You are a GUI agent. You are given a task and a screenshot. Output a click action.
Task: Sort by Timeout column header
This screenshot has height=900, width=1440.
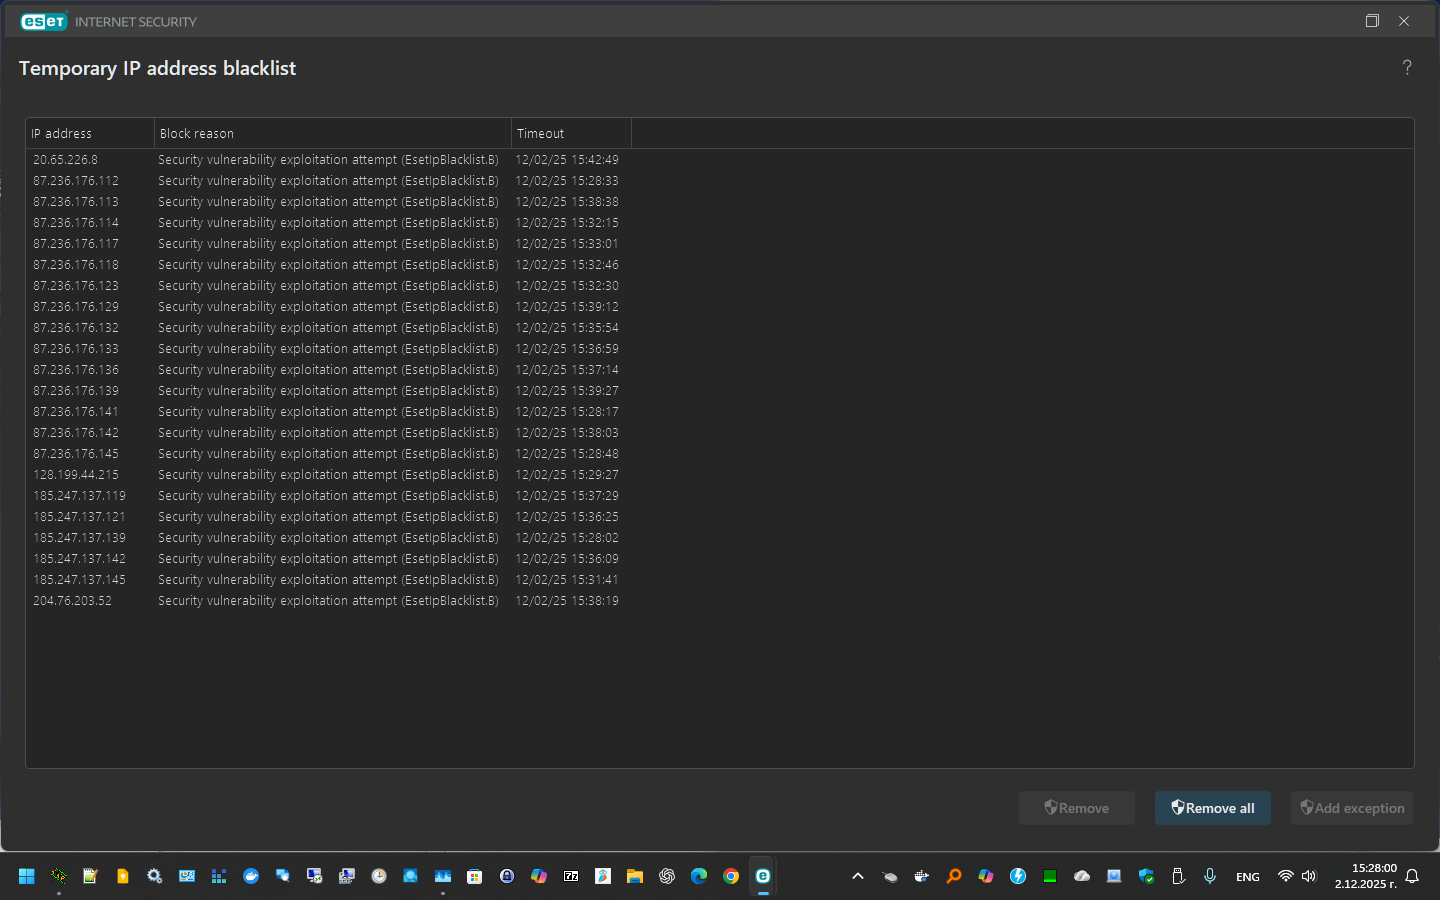[570, 133]
